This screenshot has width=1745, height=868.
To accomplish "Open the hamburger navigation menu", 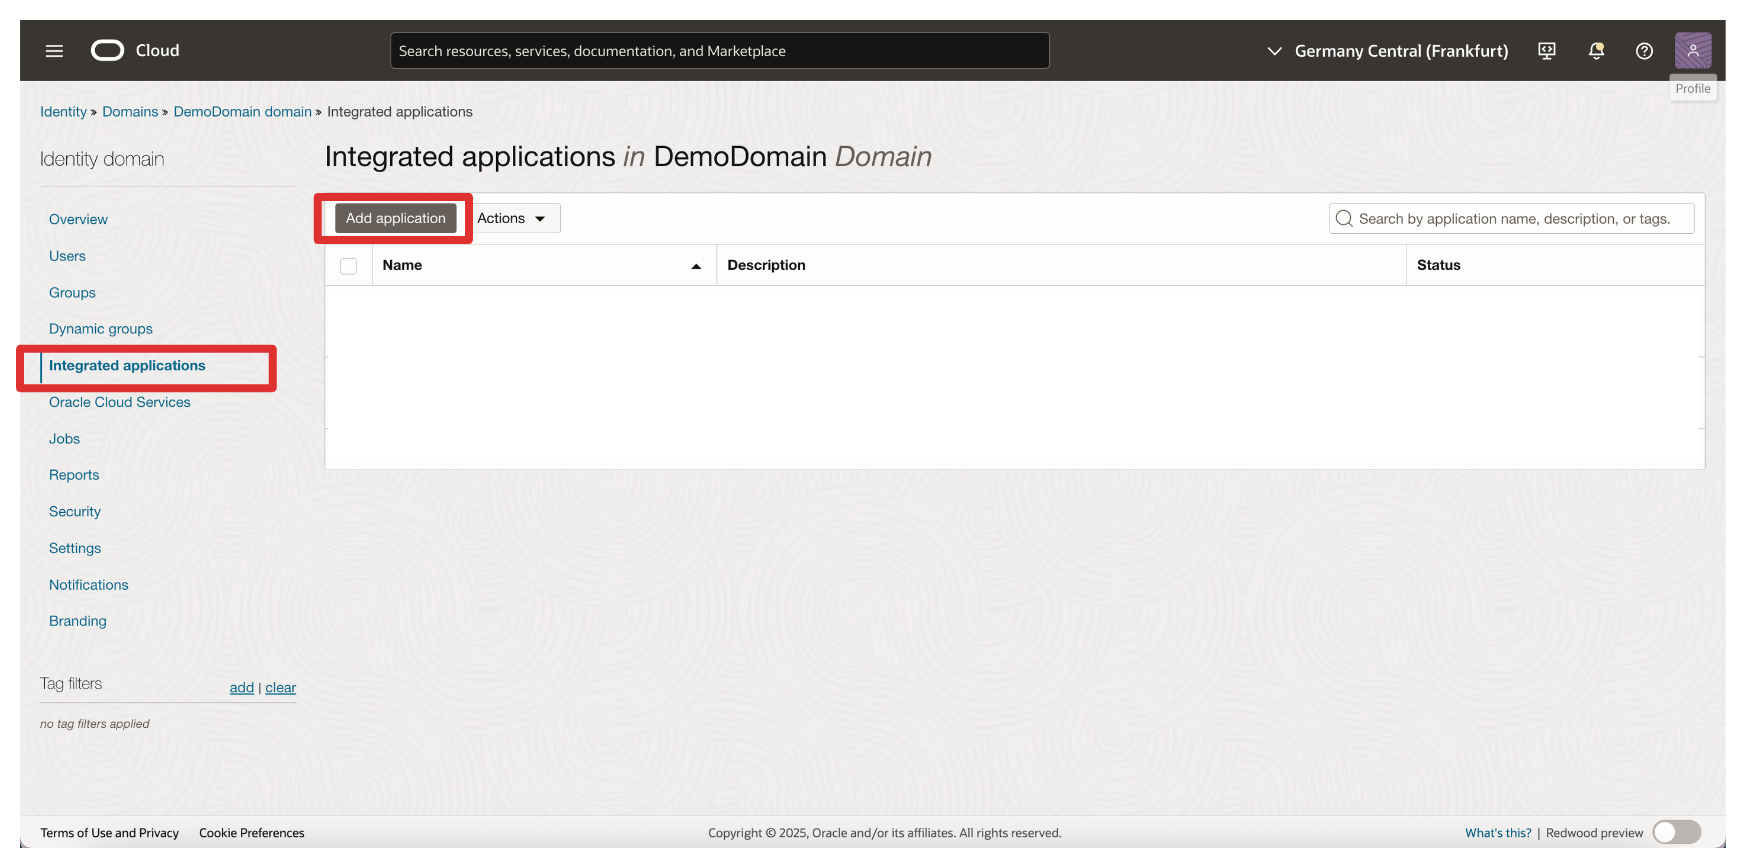I will (x=54, y=51).
